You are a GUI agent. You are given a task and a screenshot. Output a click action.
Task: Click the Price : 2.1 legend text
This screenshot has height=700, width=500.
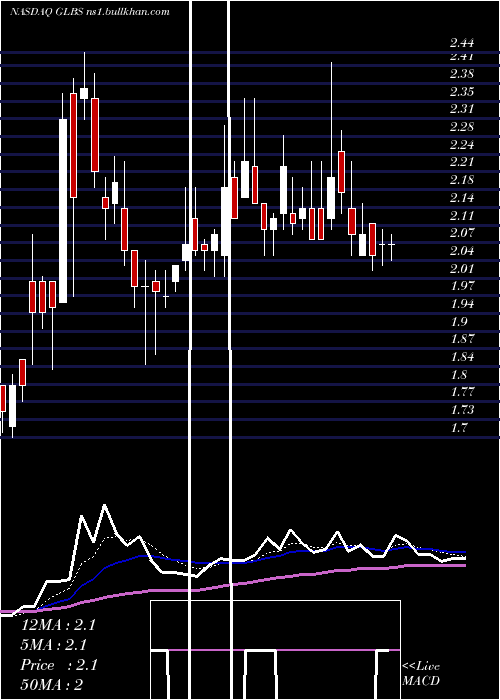coord(58,665)
